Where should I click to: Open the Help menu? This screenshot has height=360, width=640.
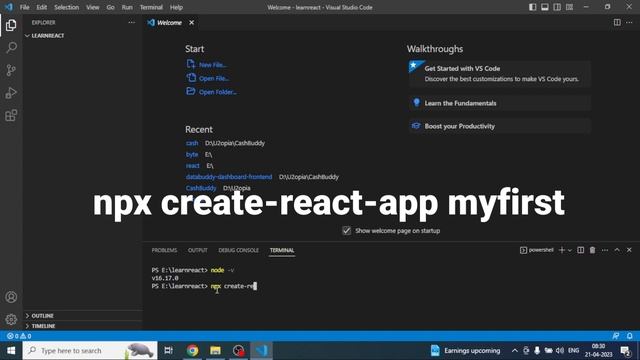(176, 7)
